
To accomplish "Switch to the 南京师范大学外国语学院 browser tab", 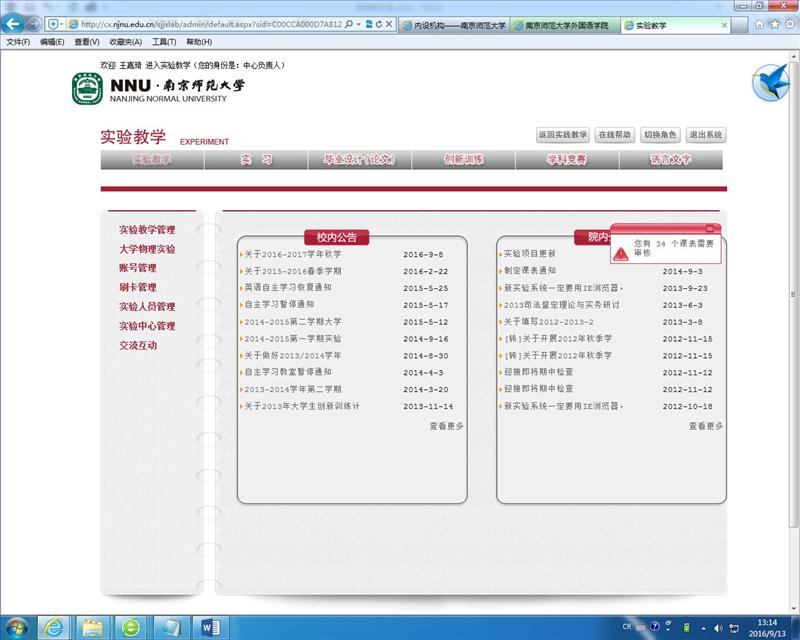I will pyautogui.click(x=566, y=25).
